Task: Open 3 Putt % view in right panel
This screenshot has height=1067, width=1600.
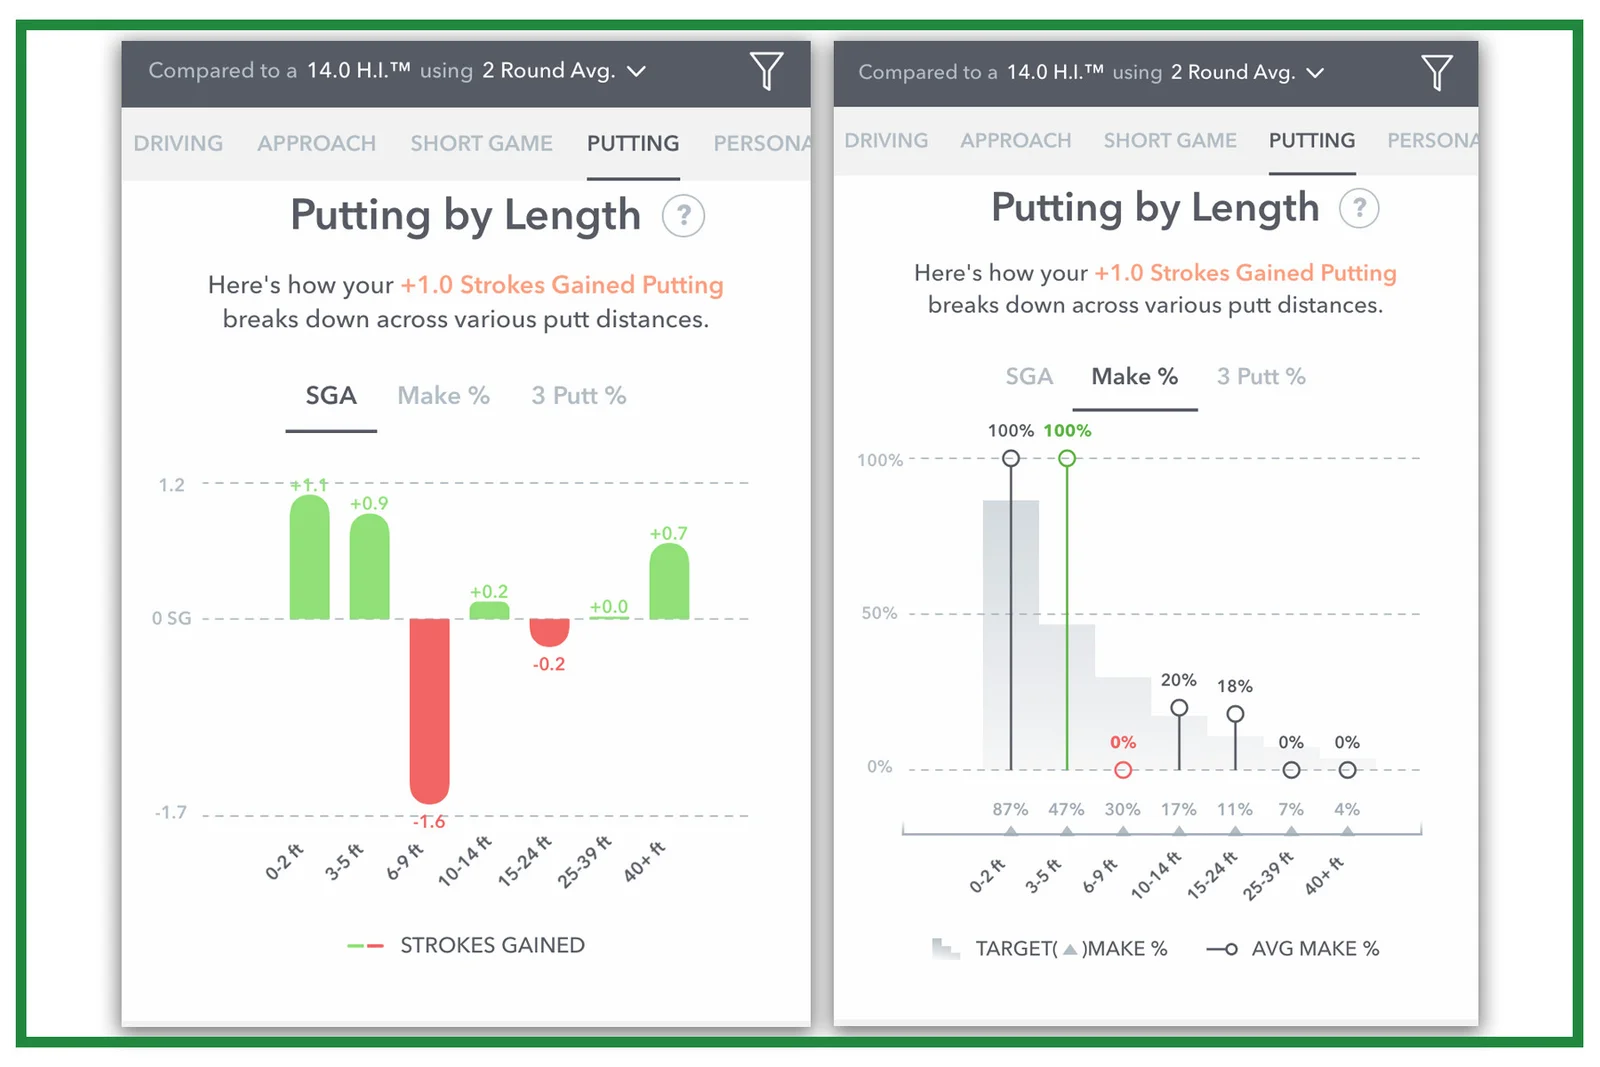Action: 1261,377
